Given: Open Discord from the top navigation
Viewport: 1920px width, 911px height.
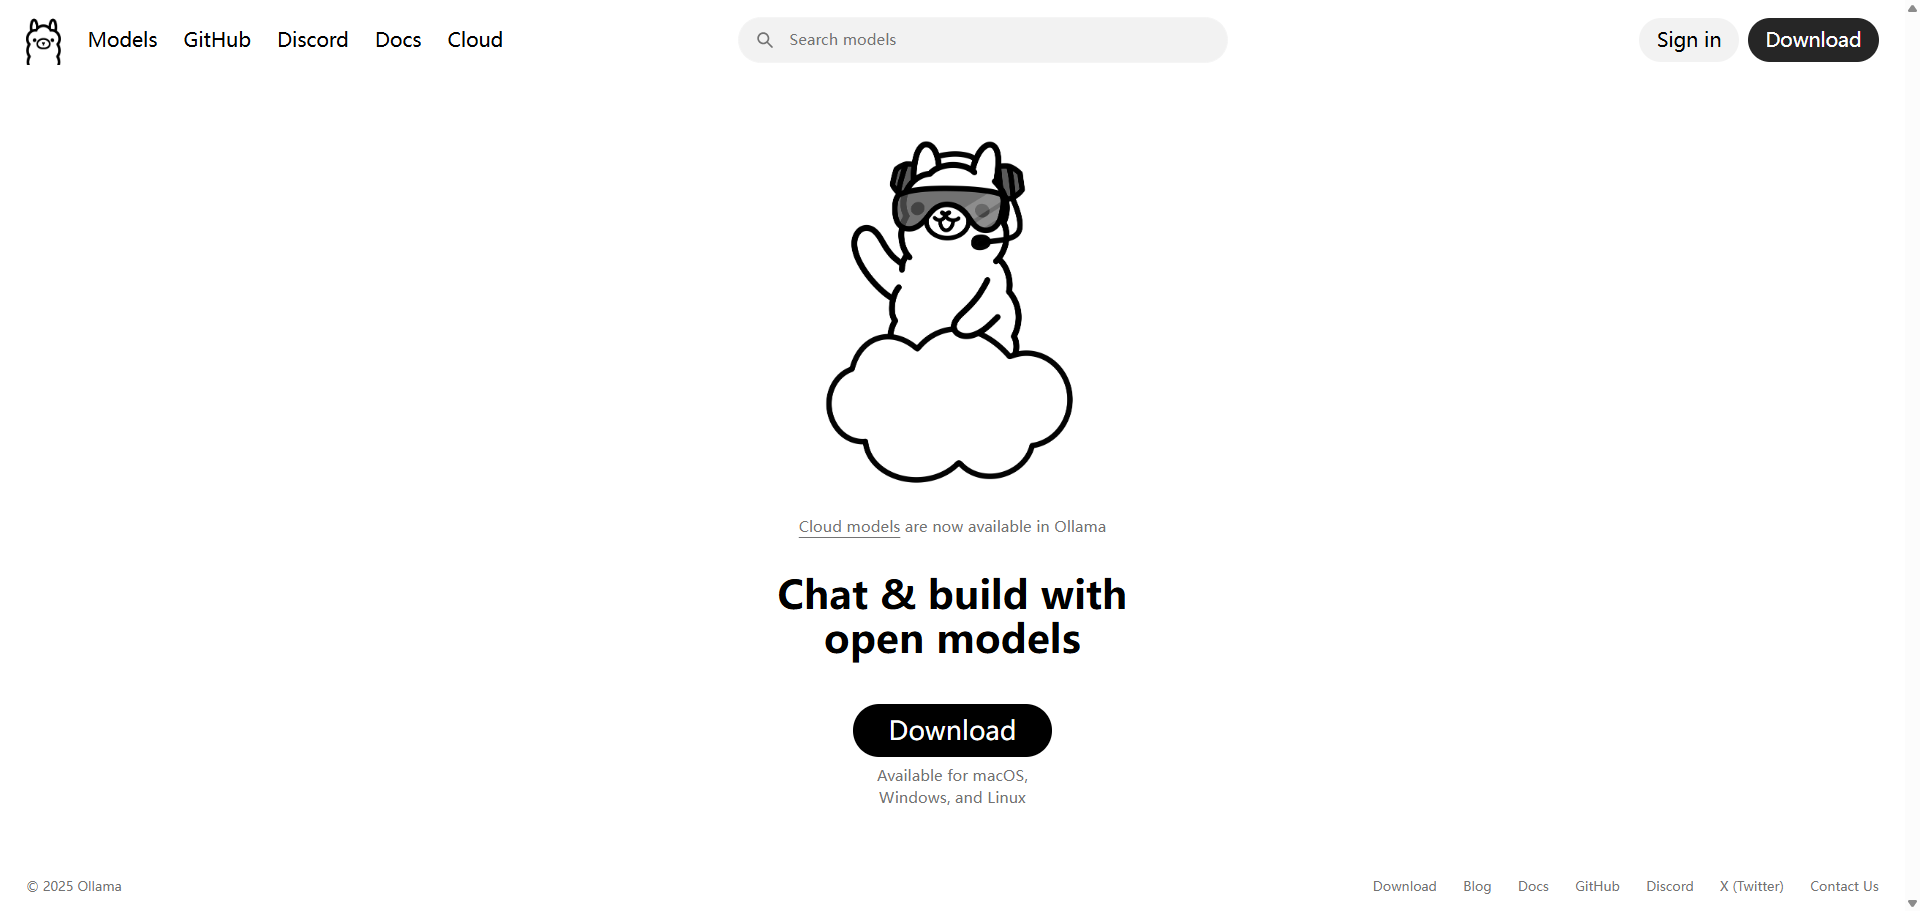Looking at the screenshot, I should [x=313, y=40].
